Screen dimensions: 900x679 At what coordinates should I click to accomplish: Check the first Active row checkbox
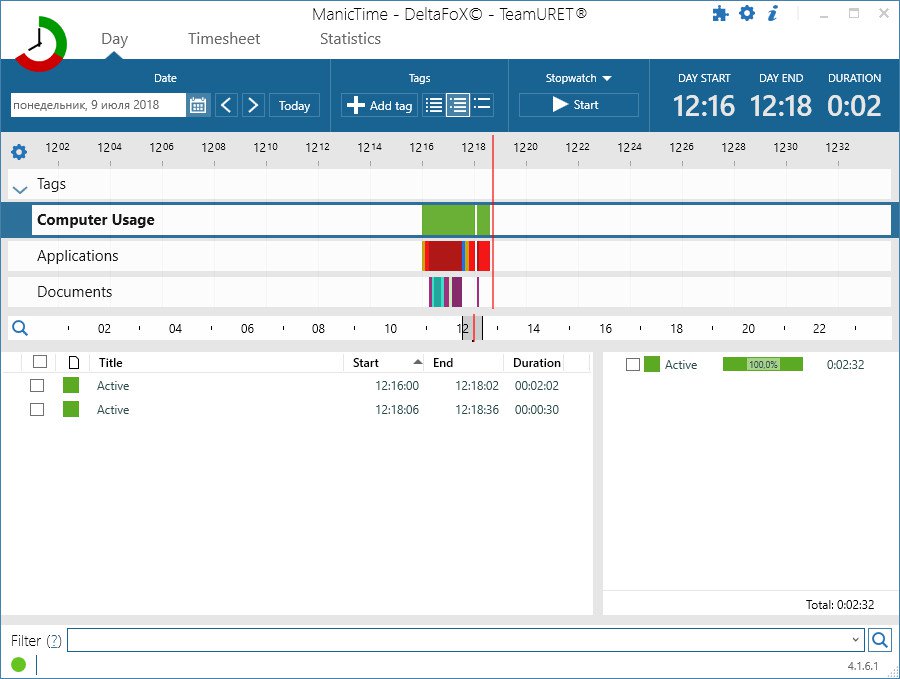click(37, 386)
